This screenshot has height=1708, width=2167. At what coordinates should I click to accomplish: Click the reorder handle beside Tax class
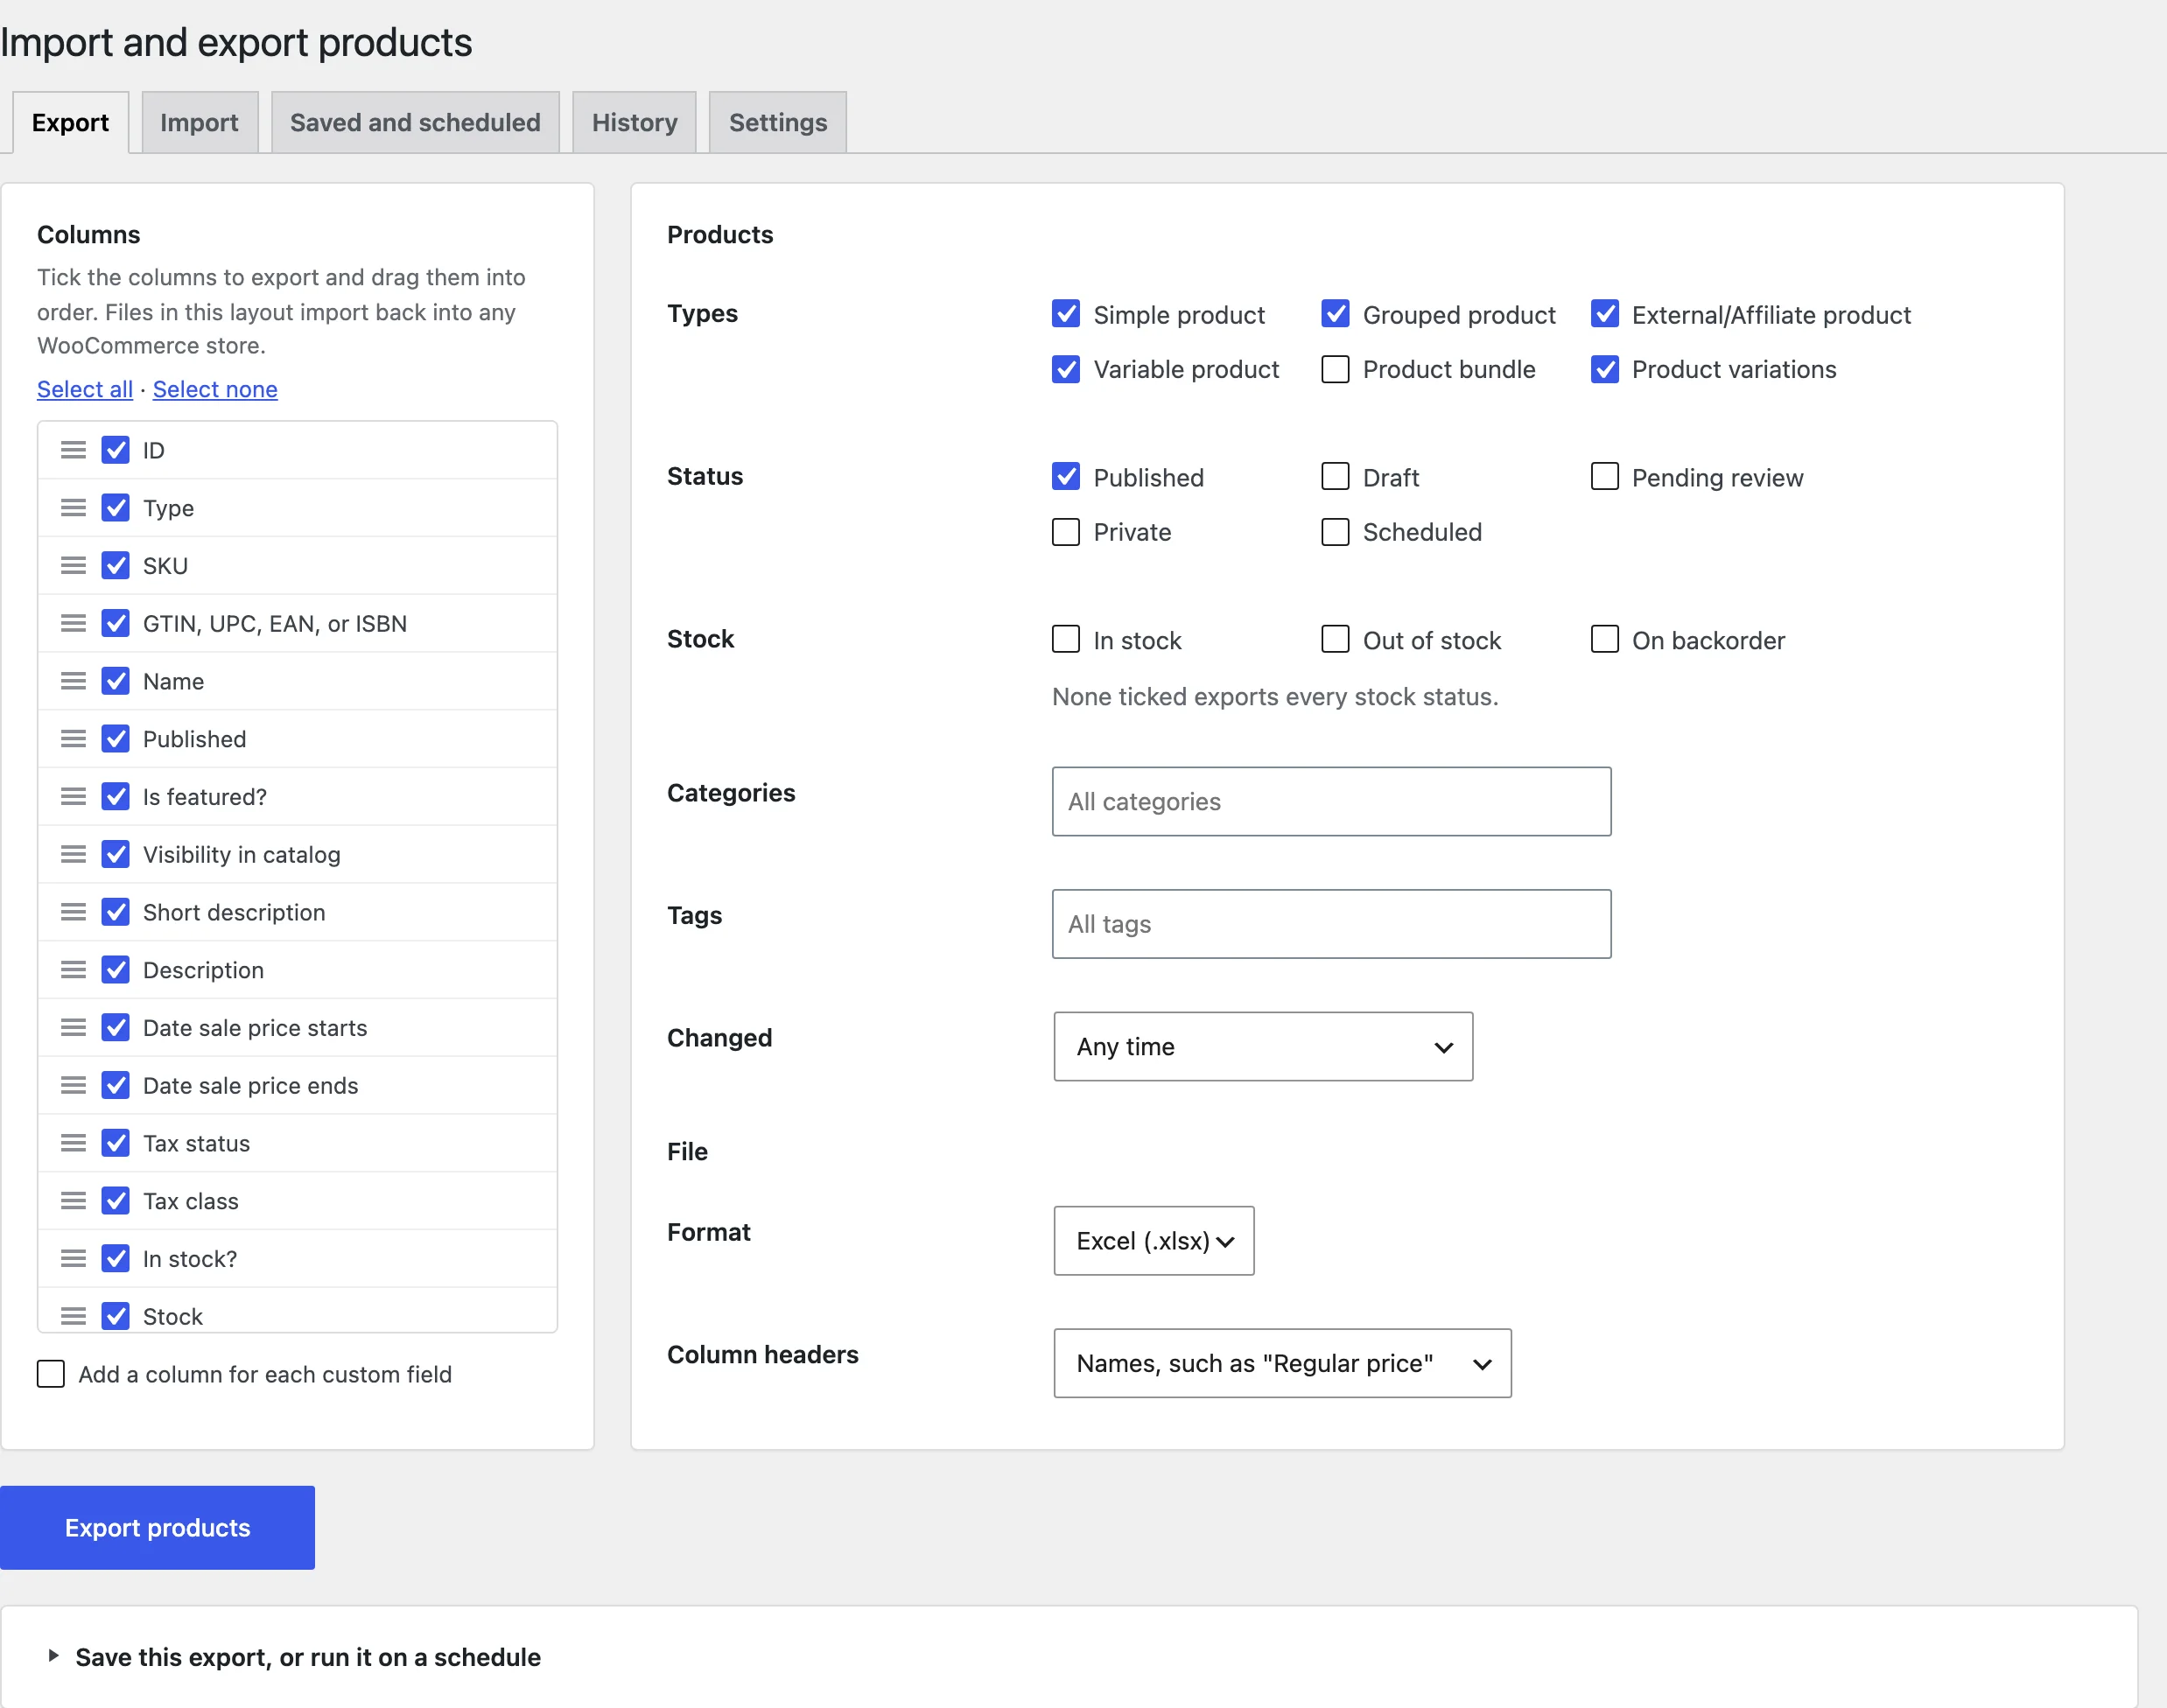click(x=73, y=1201)
